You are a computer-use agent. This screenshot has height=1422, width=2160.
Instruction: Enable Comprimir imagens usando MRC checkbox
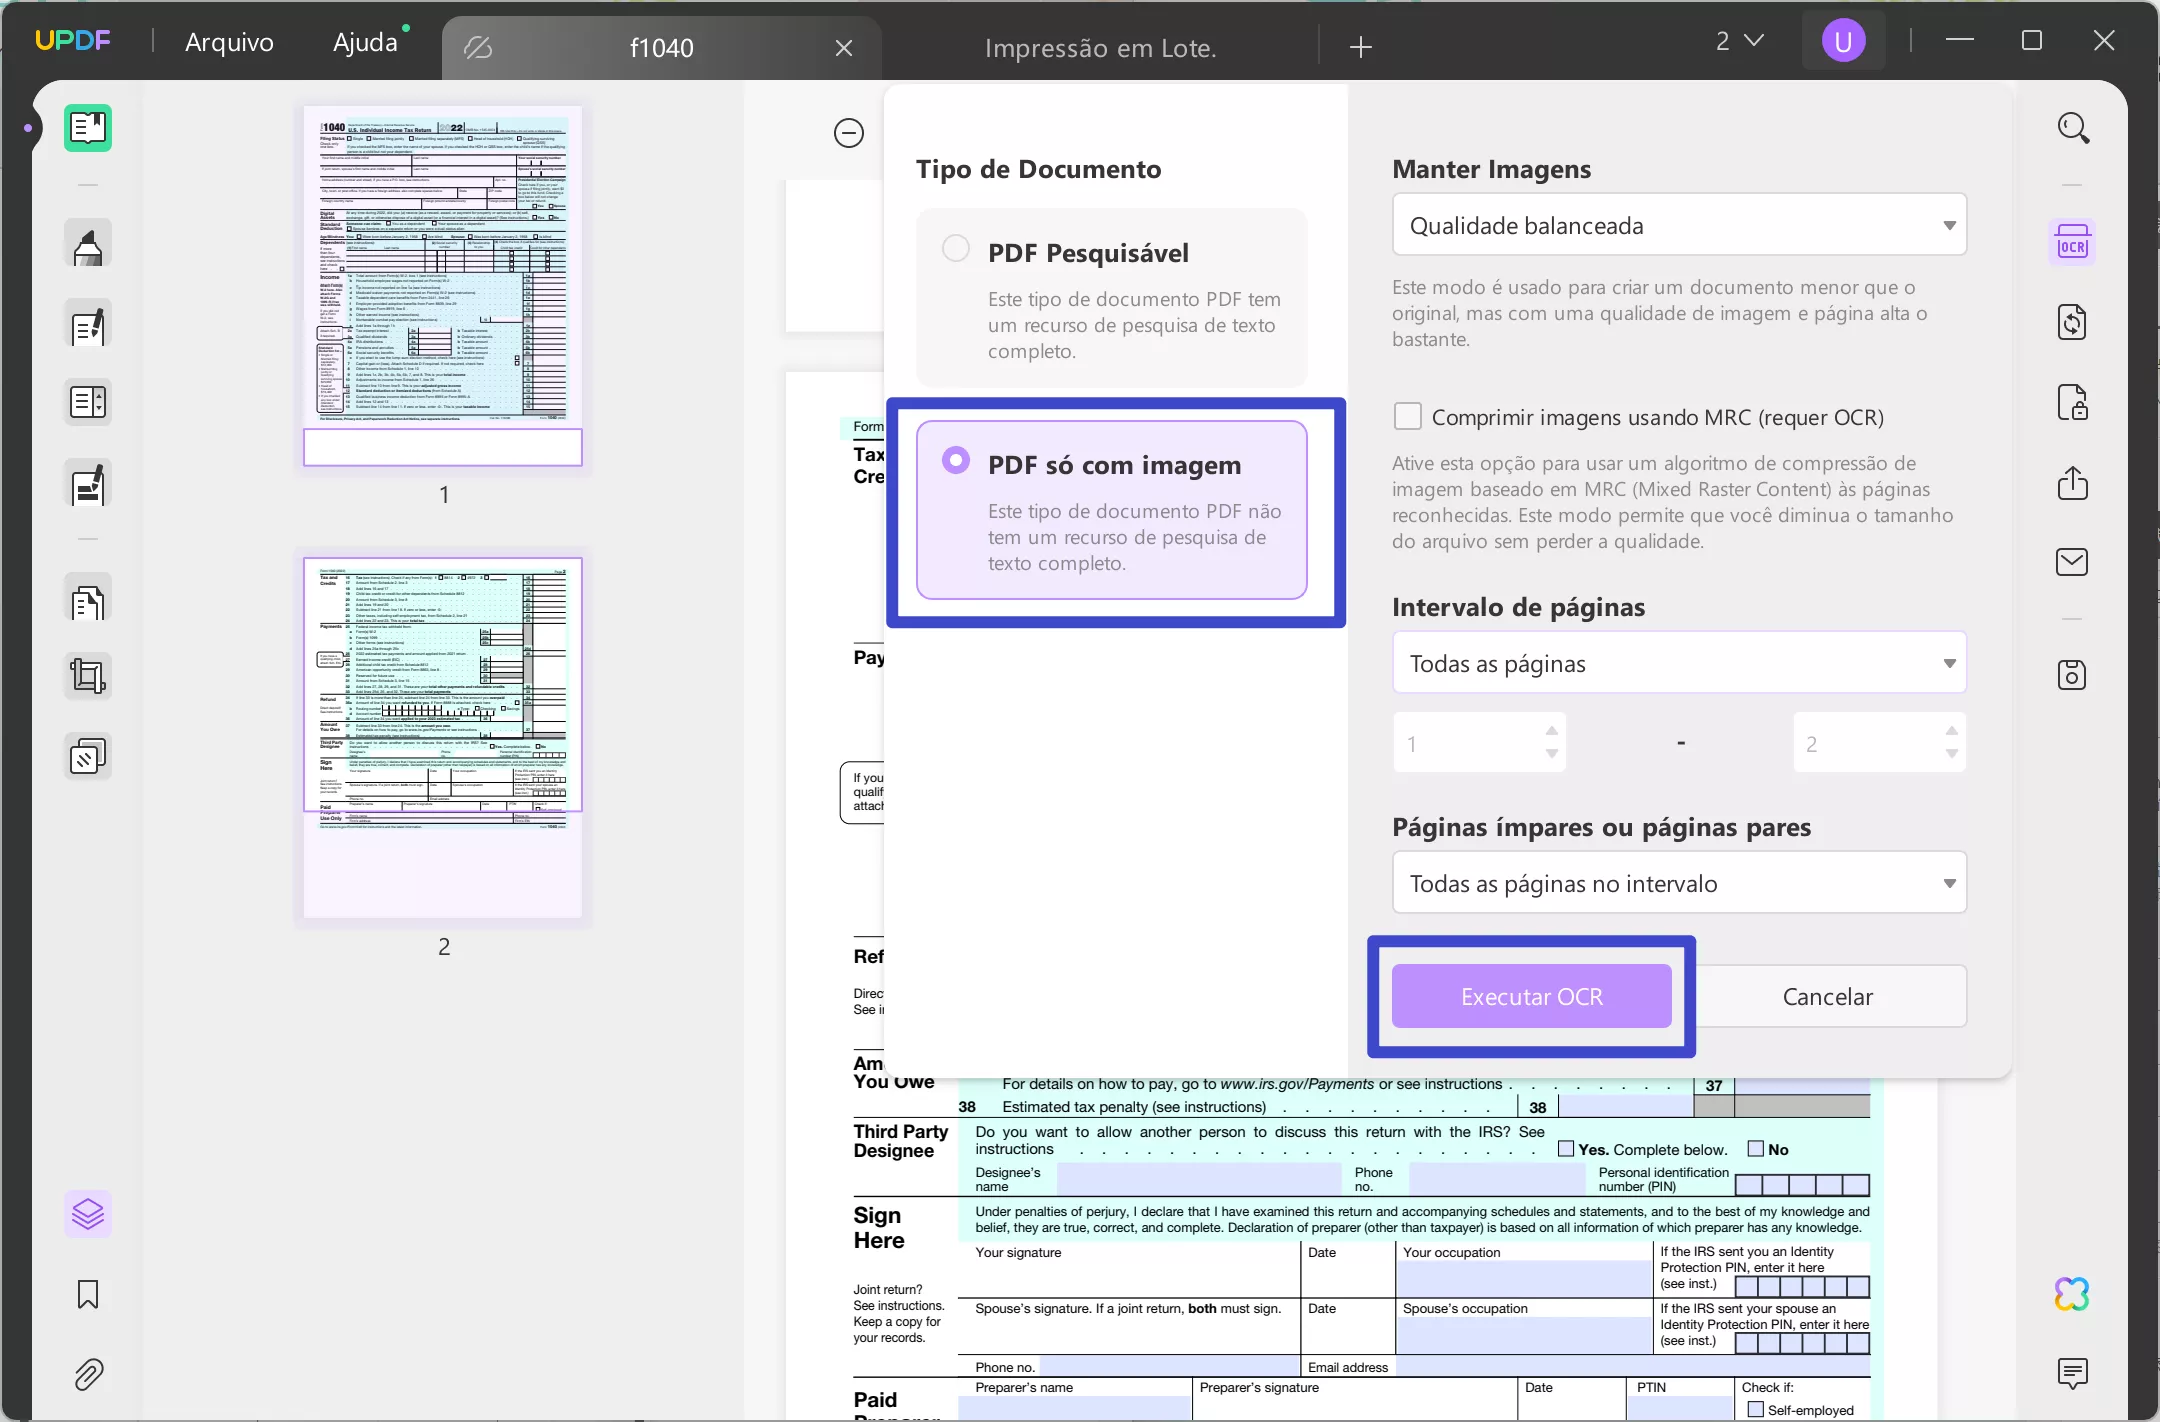pyautogui.click(x=1406, y=416)
